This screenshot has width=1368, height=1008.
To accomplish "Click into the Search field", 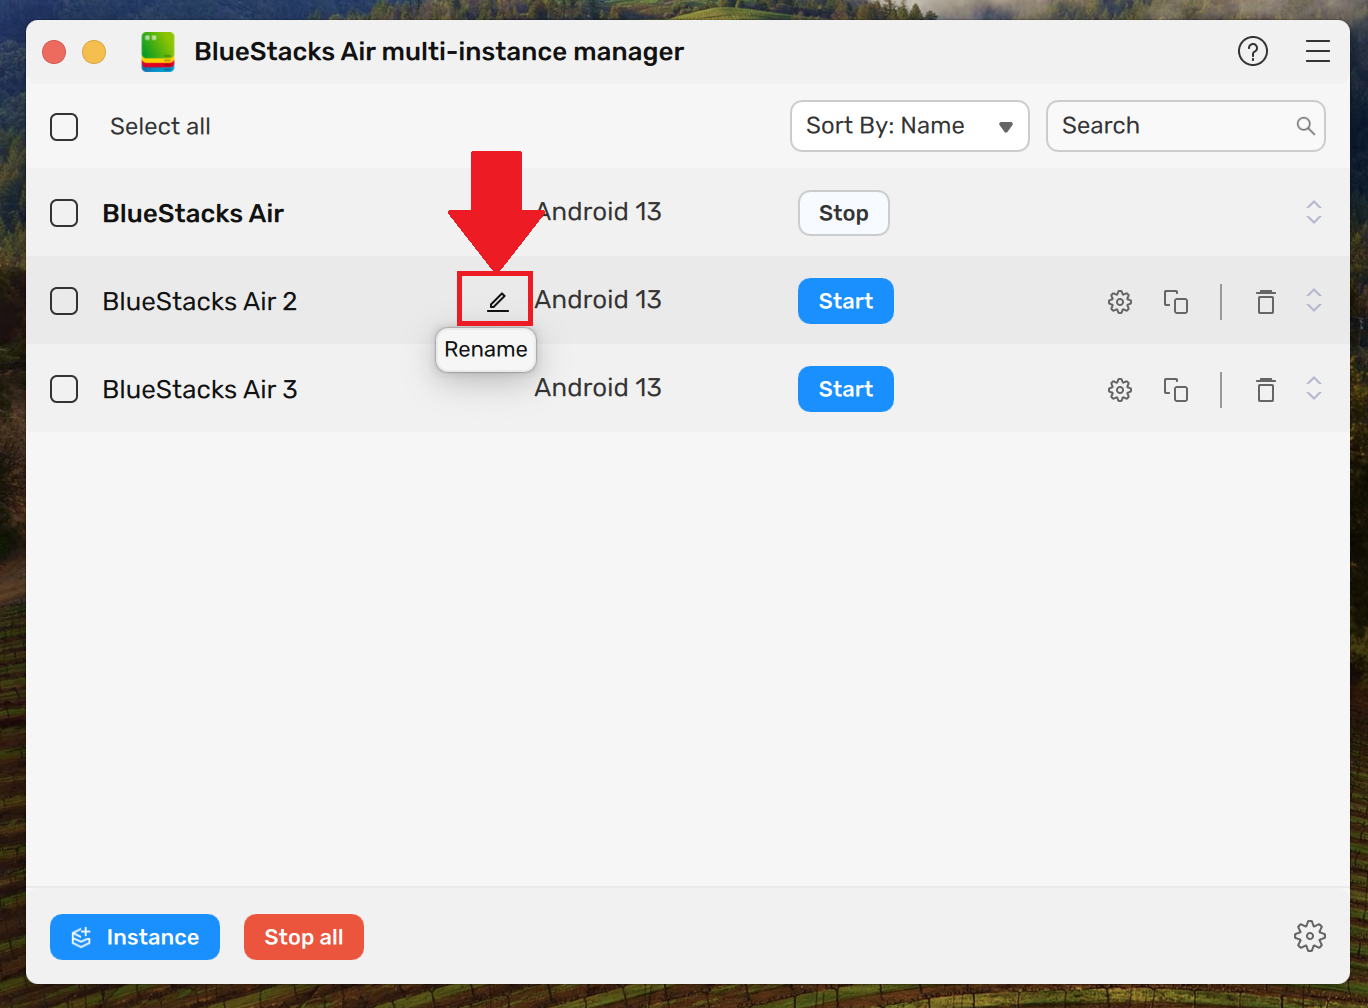I will coord(1185,126).
